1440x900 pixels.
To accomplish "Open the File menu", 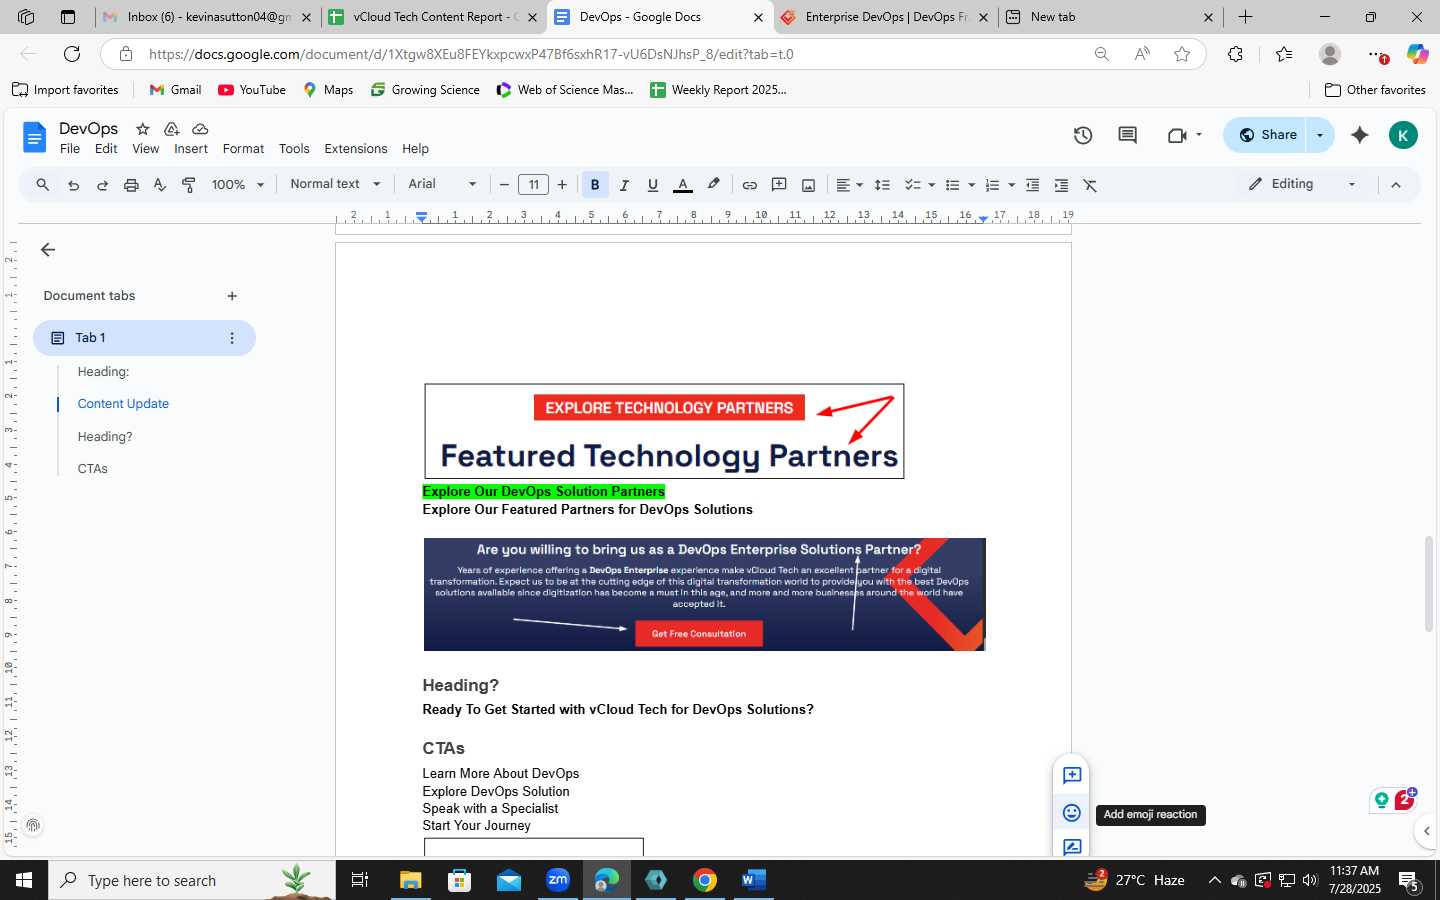I will pos(70,149).
